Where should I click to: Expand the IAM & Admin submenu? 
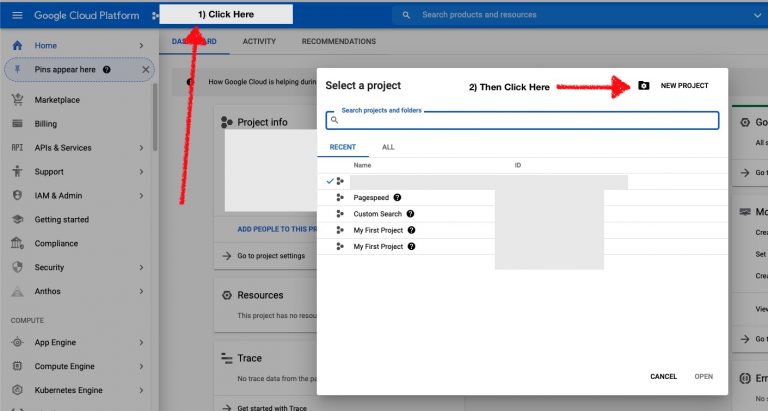click(x=141, y=196)
